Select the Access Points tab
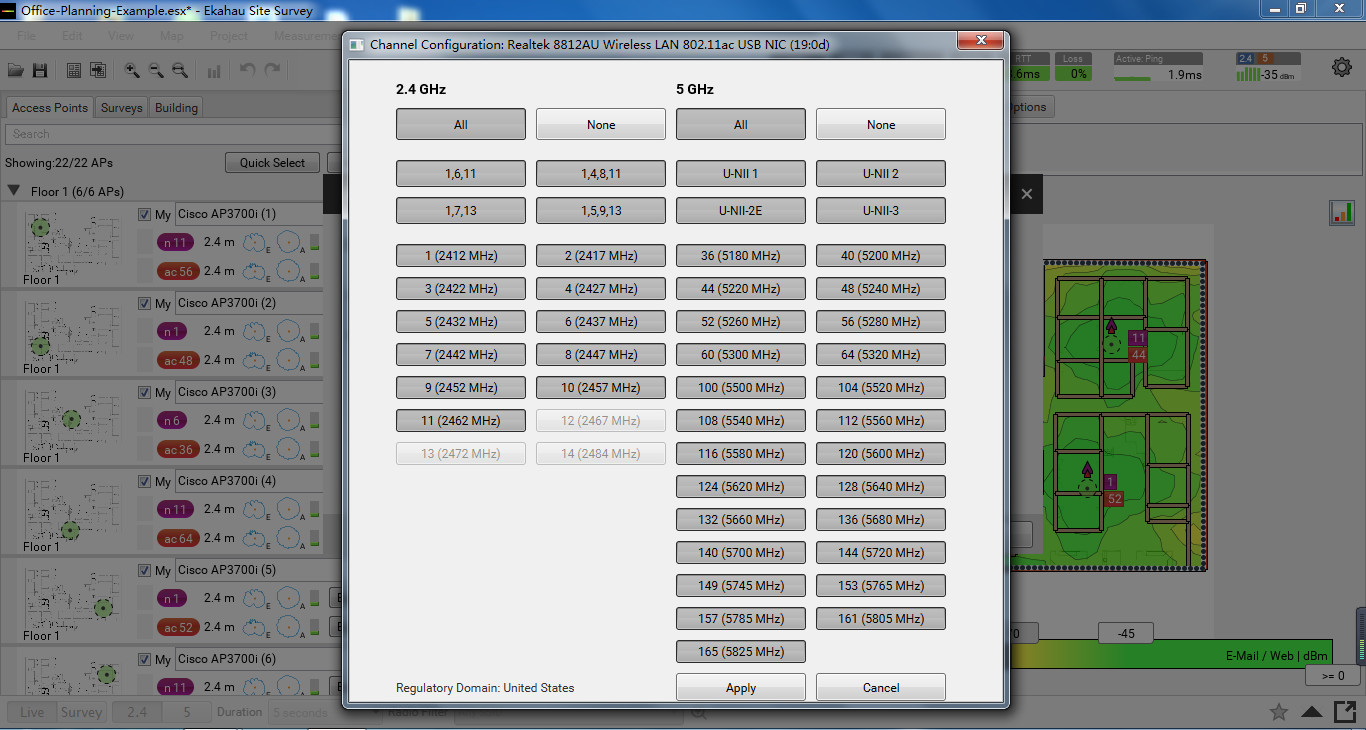This screenshot has width=1366, height=730. 50,107
